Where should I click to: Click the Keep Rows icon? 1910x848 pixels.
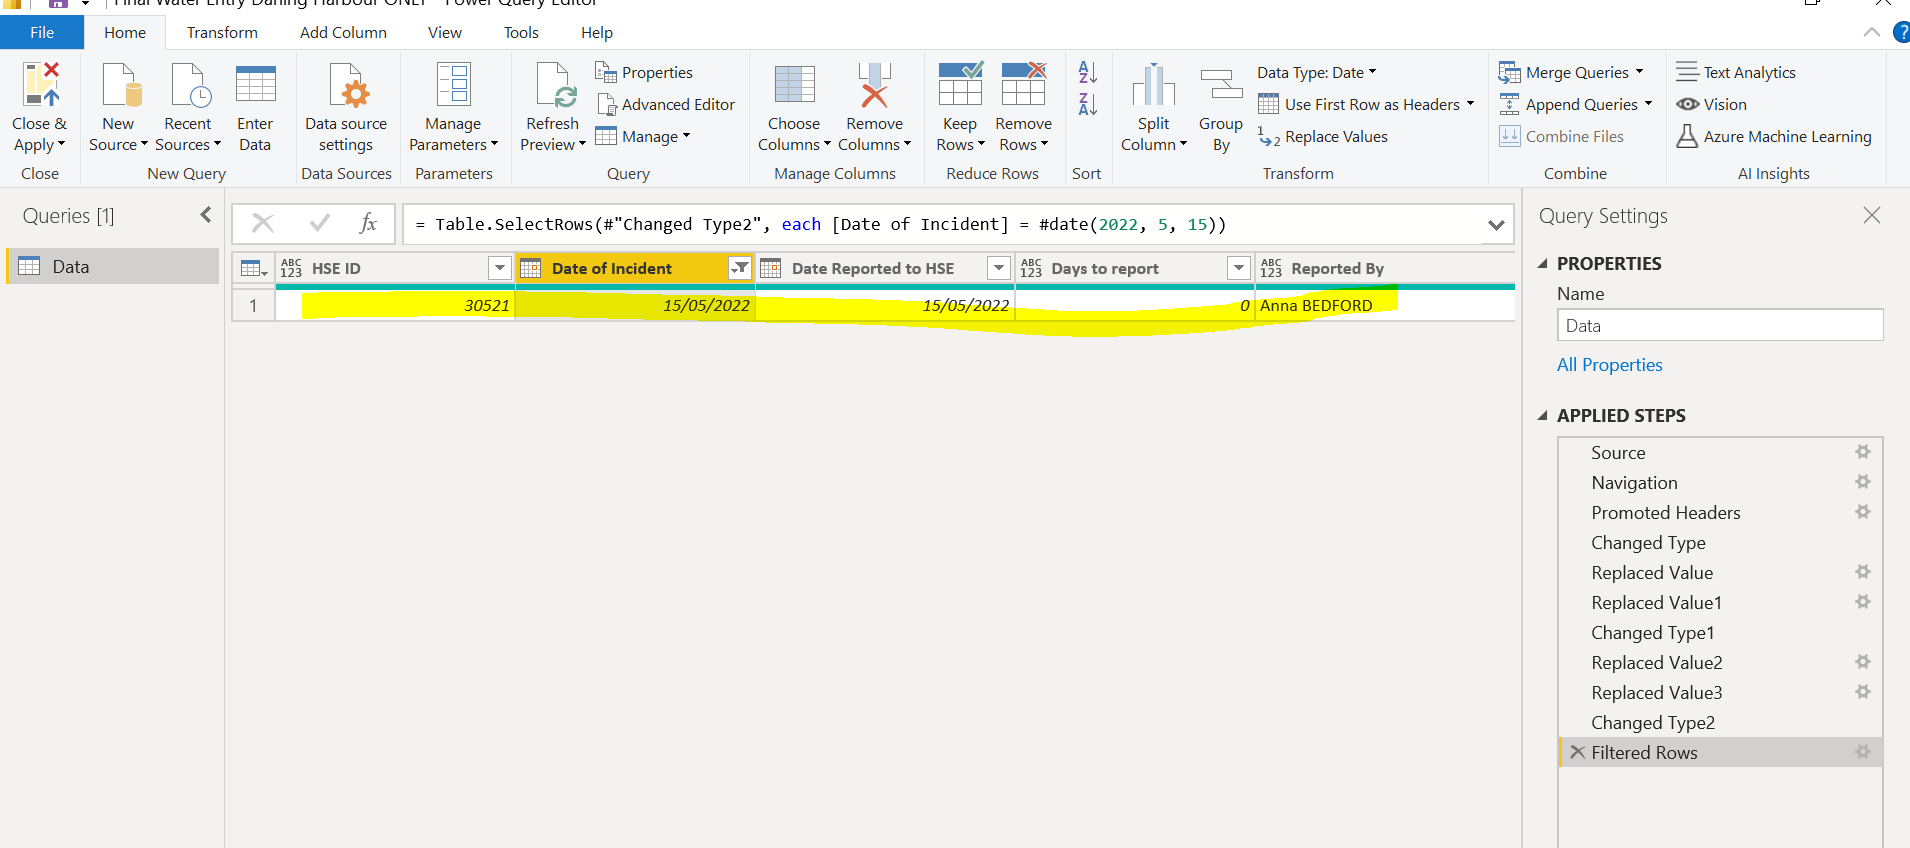[960, 84]
